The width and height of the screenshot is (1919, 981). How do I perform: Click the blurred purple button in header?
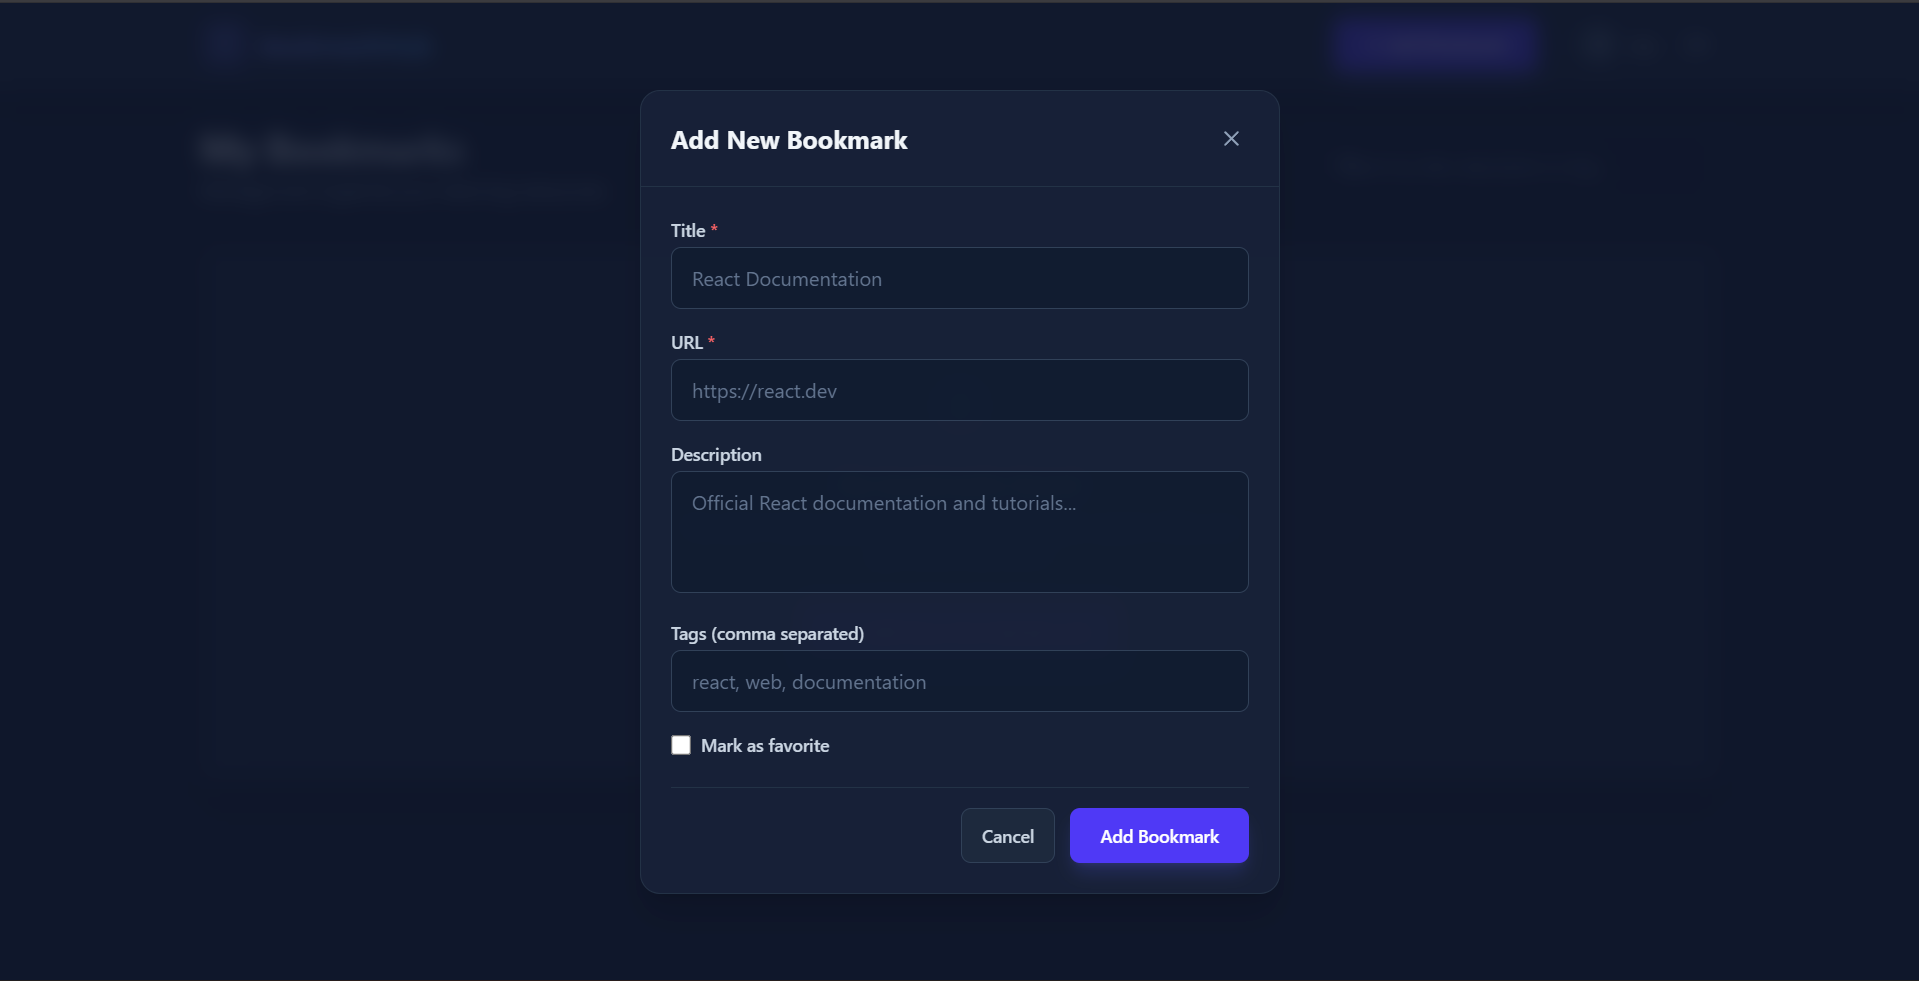coord(1436,45)
